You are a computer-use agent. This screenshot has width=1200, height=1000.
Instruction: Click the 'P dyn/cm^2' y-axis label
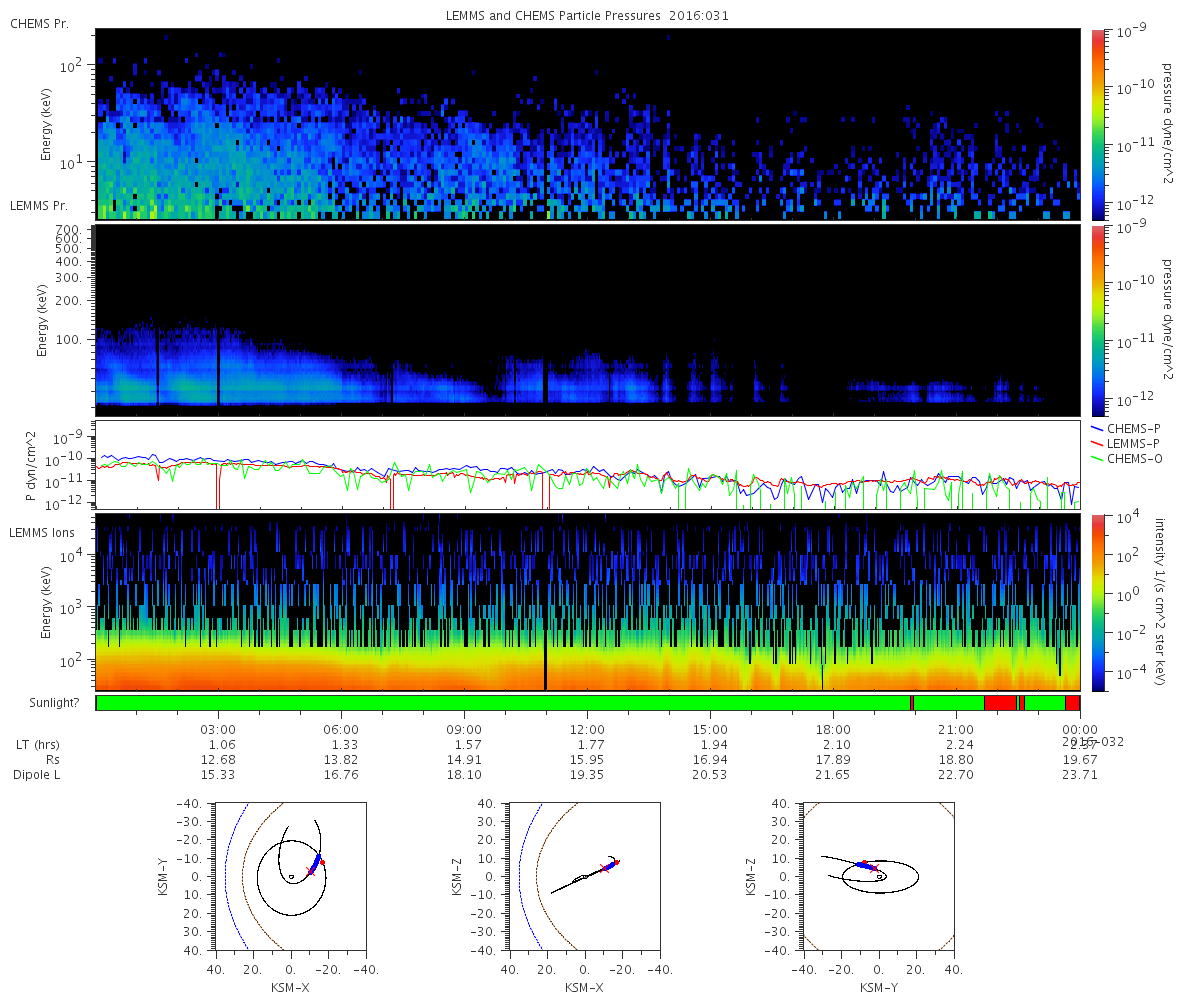(31, 465)
